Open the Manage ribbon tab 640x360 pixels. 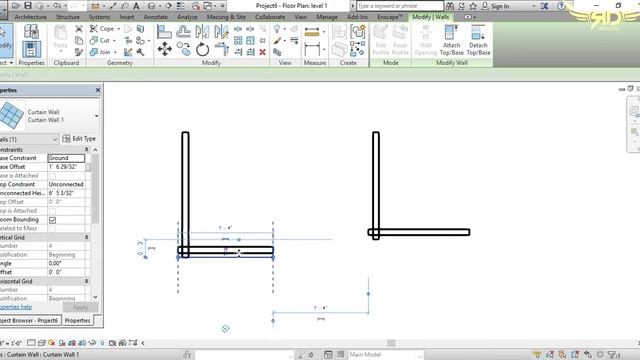(327, 17)
